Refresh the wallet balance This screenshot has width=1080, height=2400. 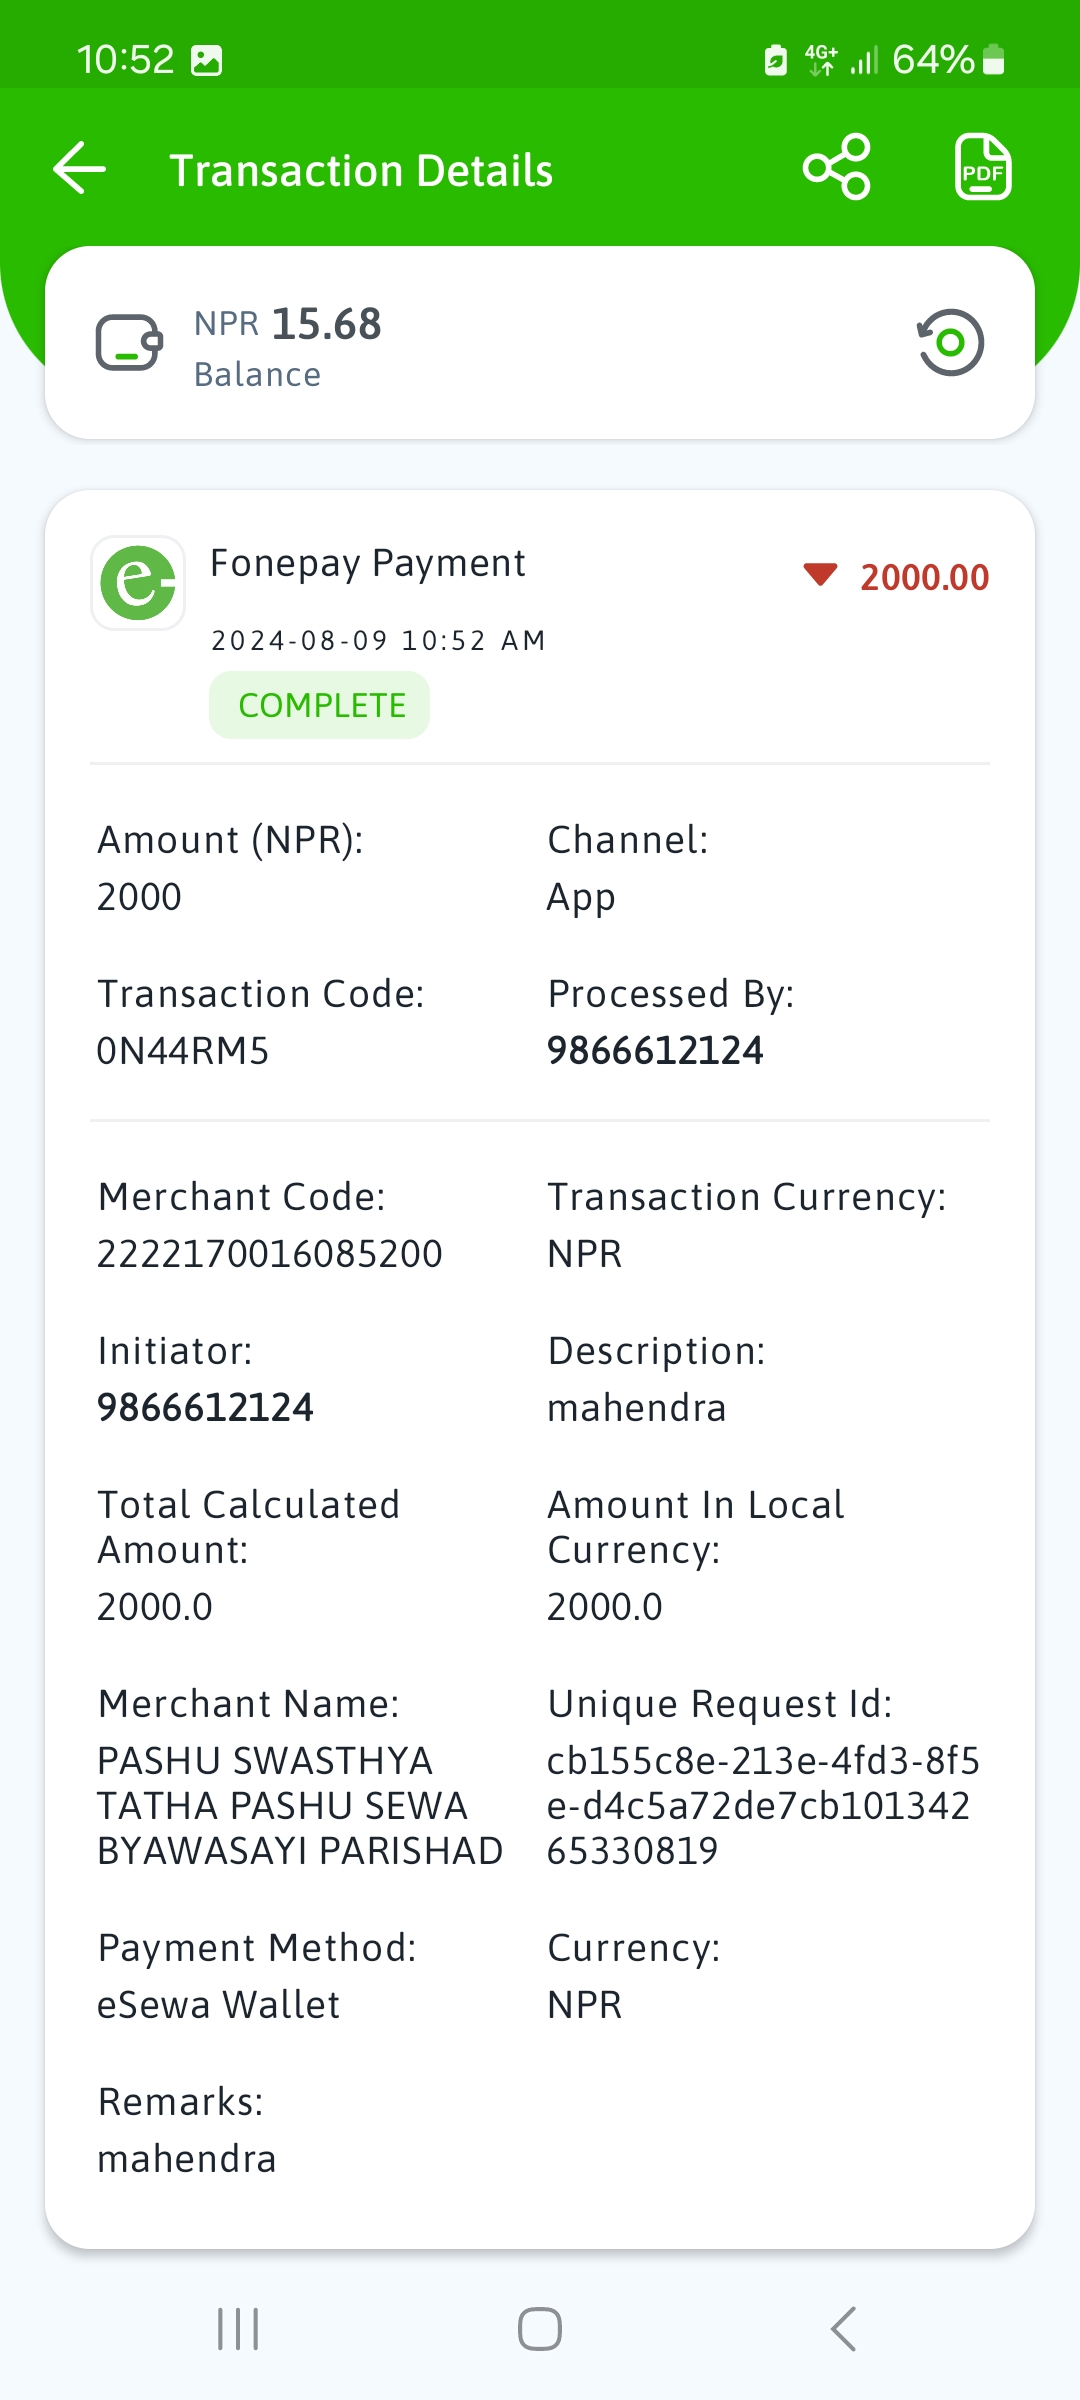(950, 343)
